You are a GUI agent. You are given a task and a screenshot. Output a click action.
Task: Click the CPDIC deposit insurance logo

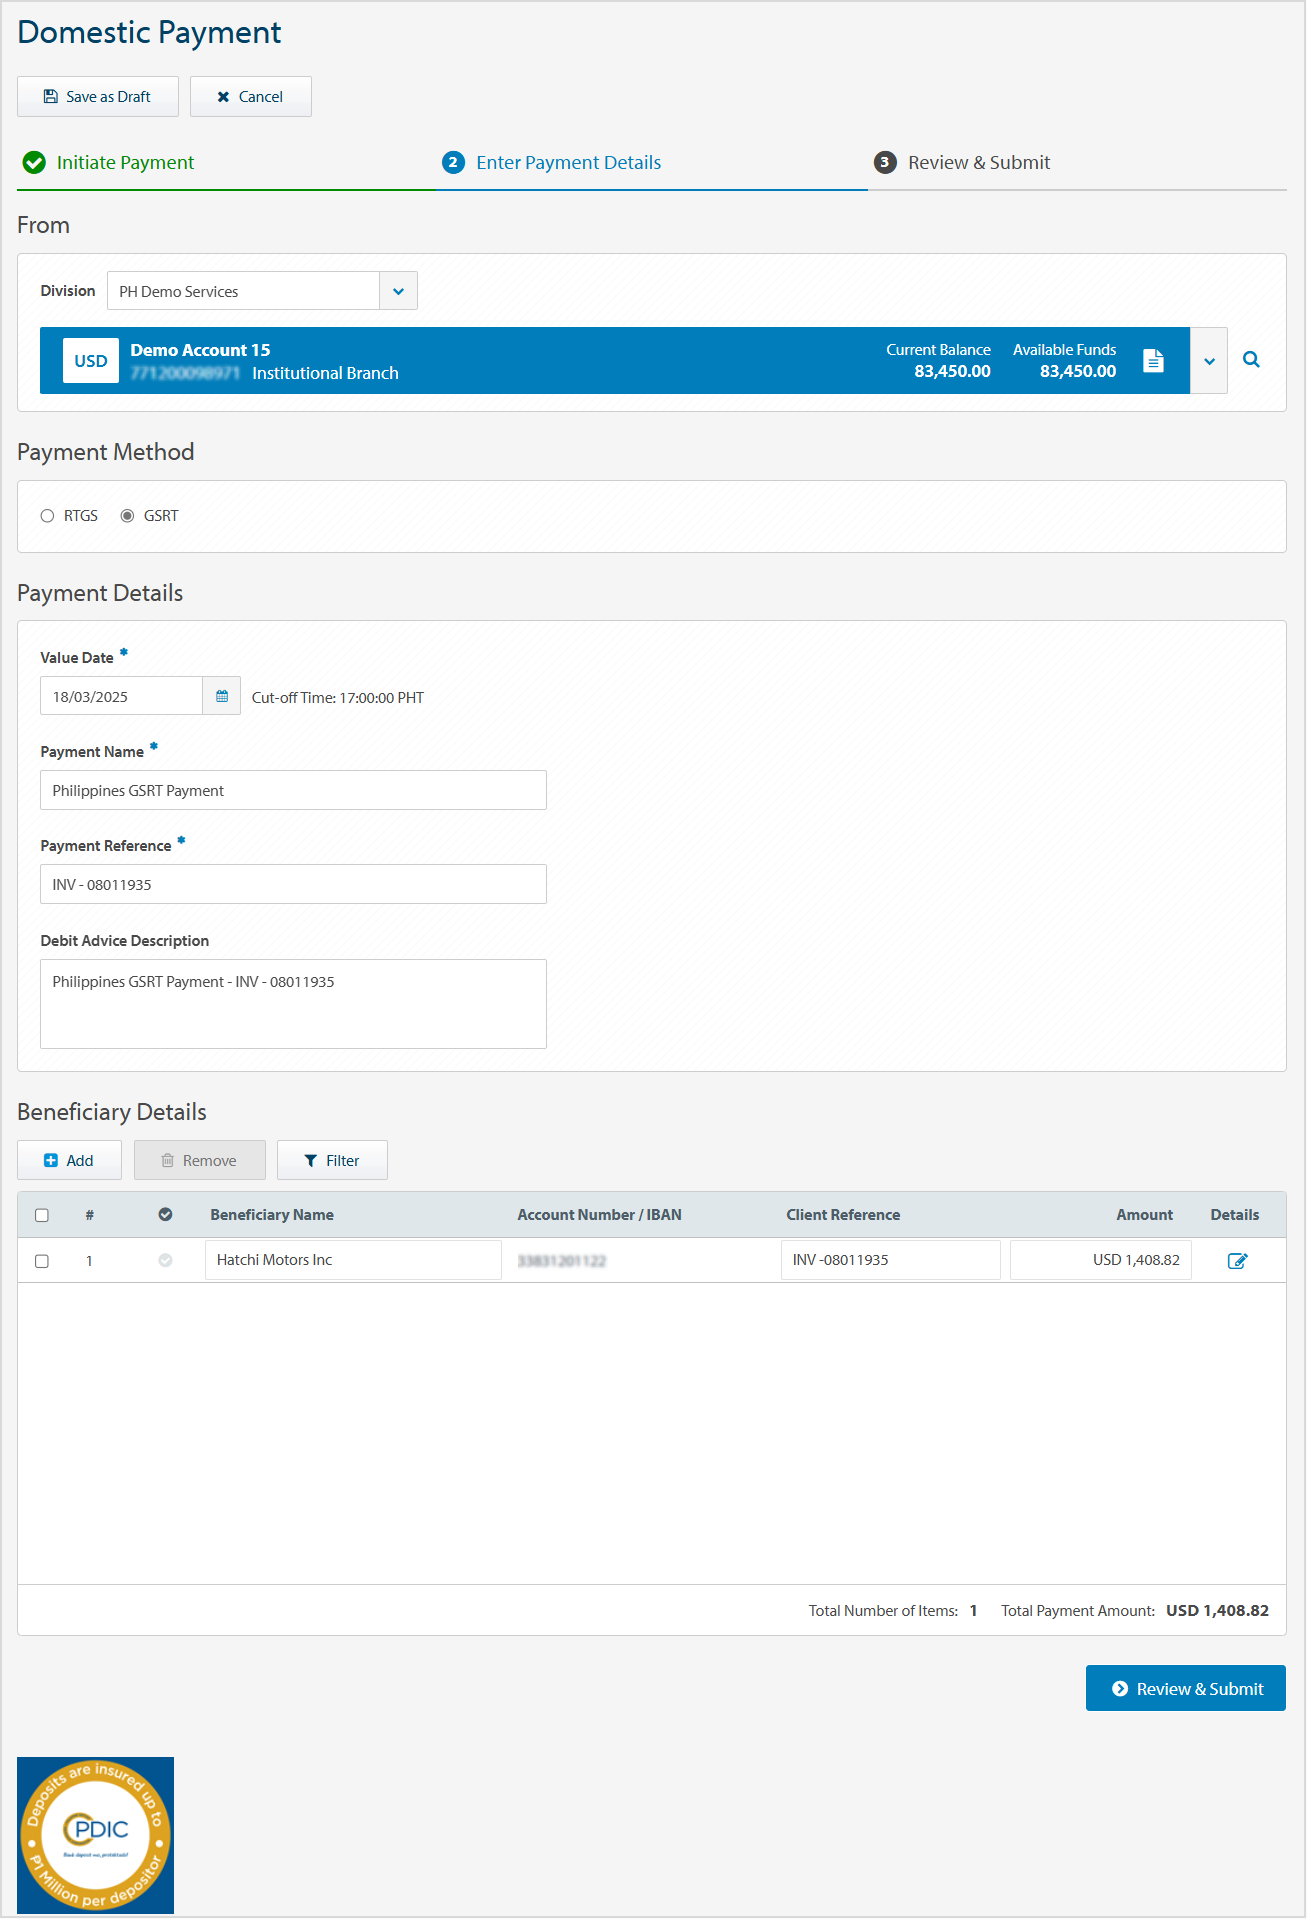[96, 1835]
